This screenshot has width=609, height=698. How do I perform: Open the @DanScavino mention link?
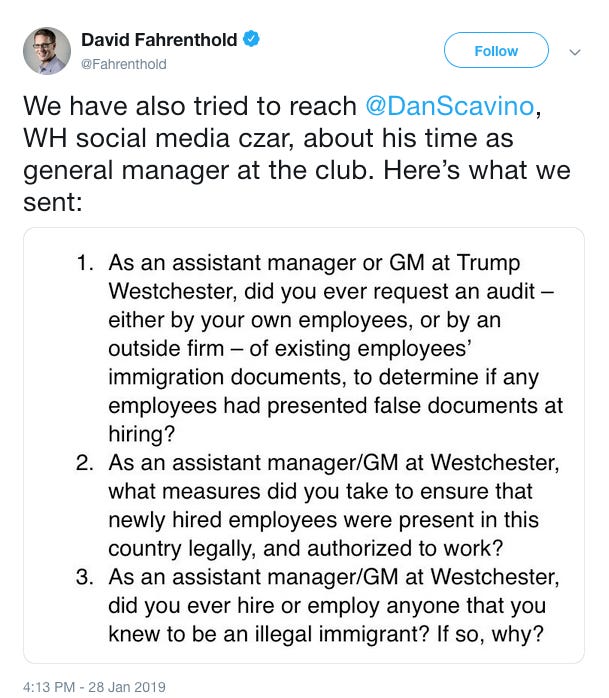pyautogui.click(x=450, y=106)
